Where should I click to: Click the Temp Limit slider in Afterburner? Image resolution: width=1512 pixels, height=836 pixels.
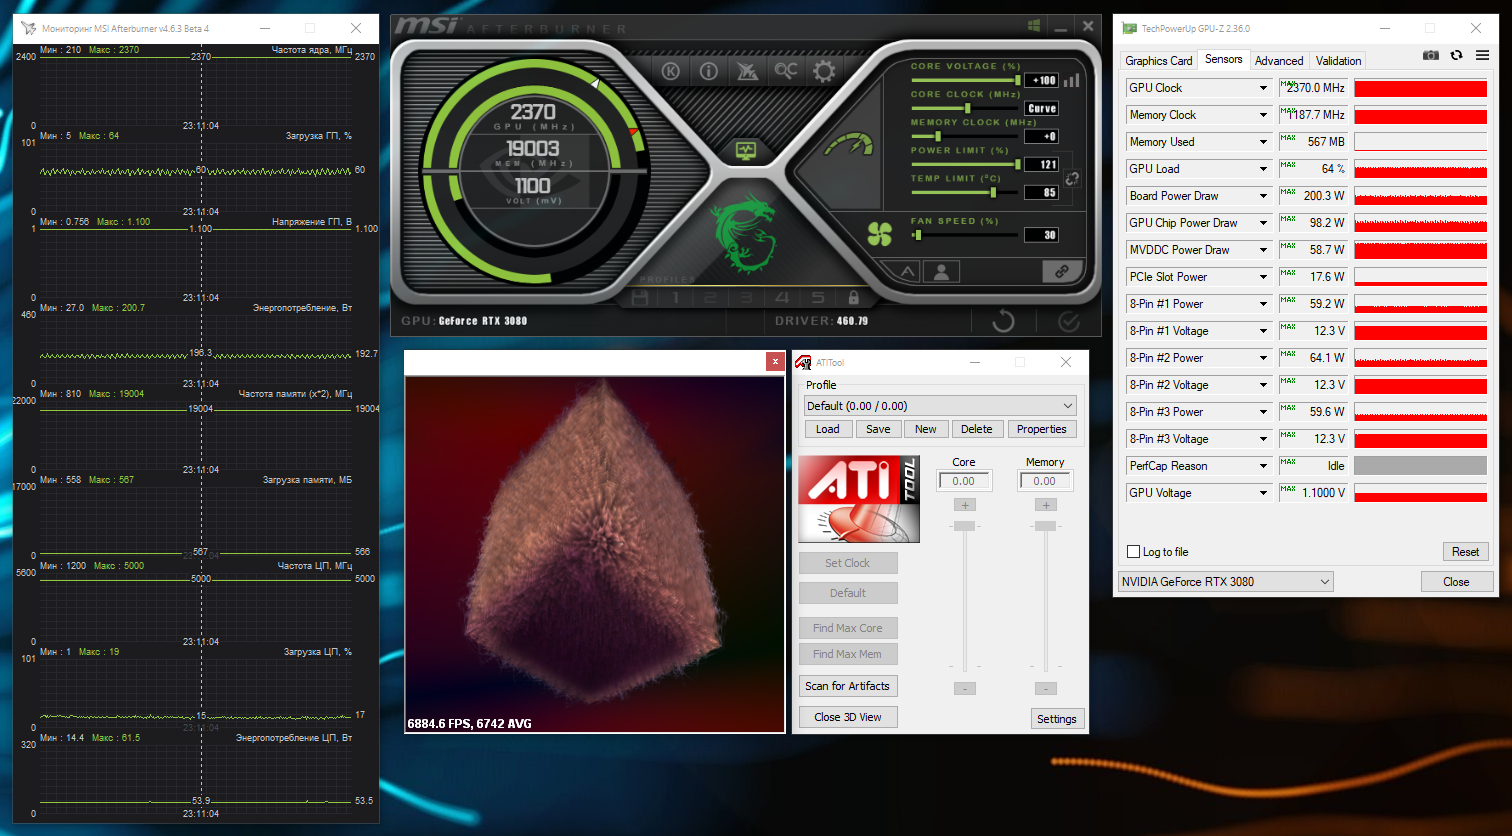point(965,192)
